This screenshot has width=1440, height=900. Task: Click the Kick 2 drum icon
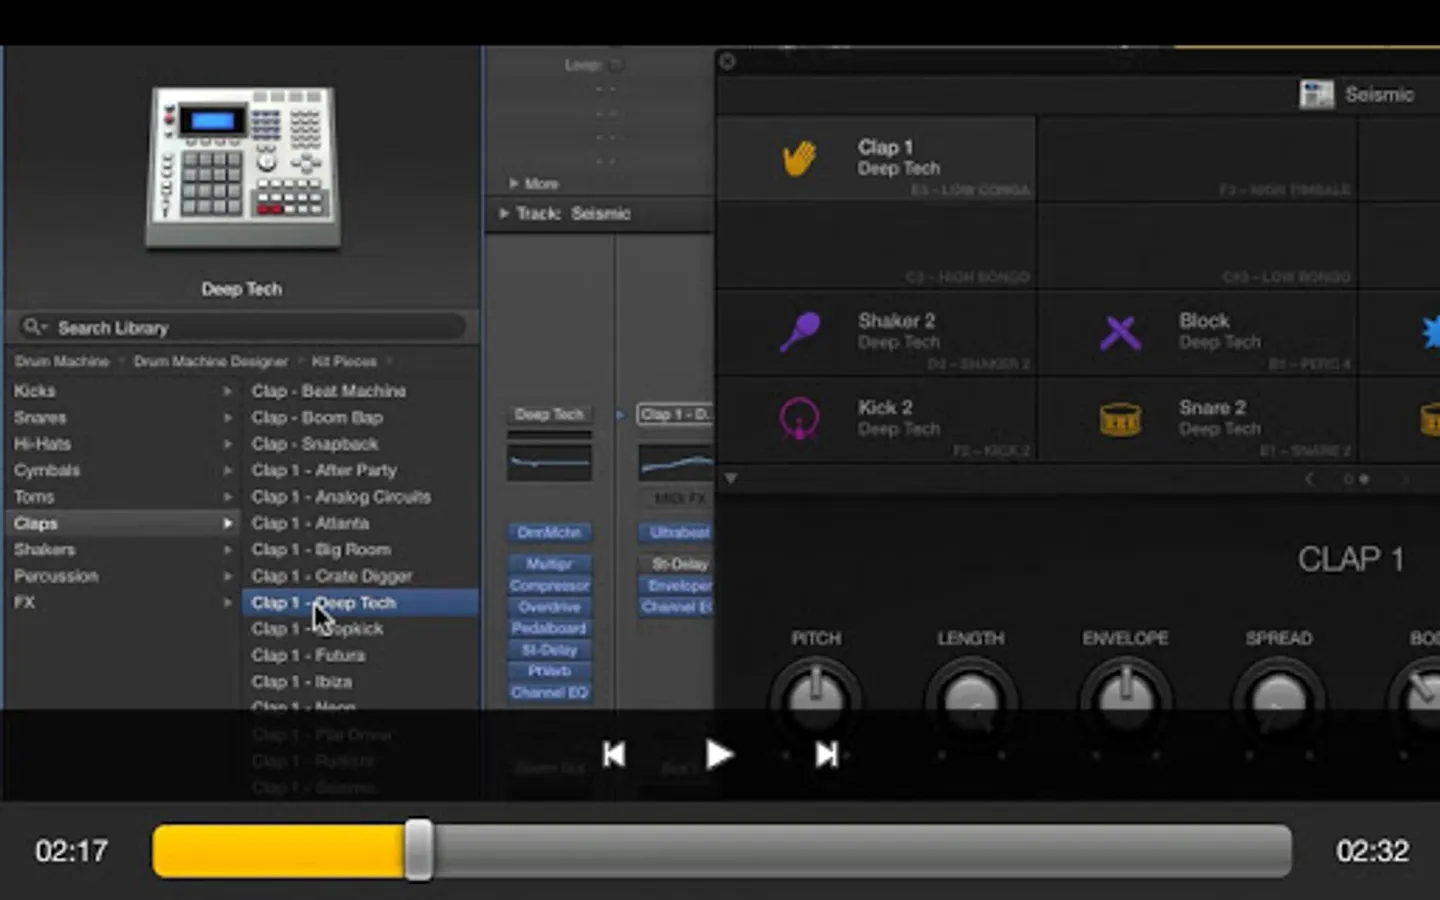(x=799, y=418)
